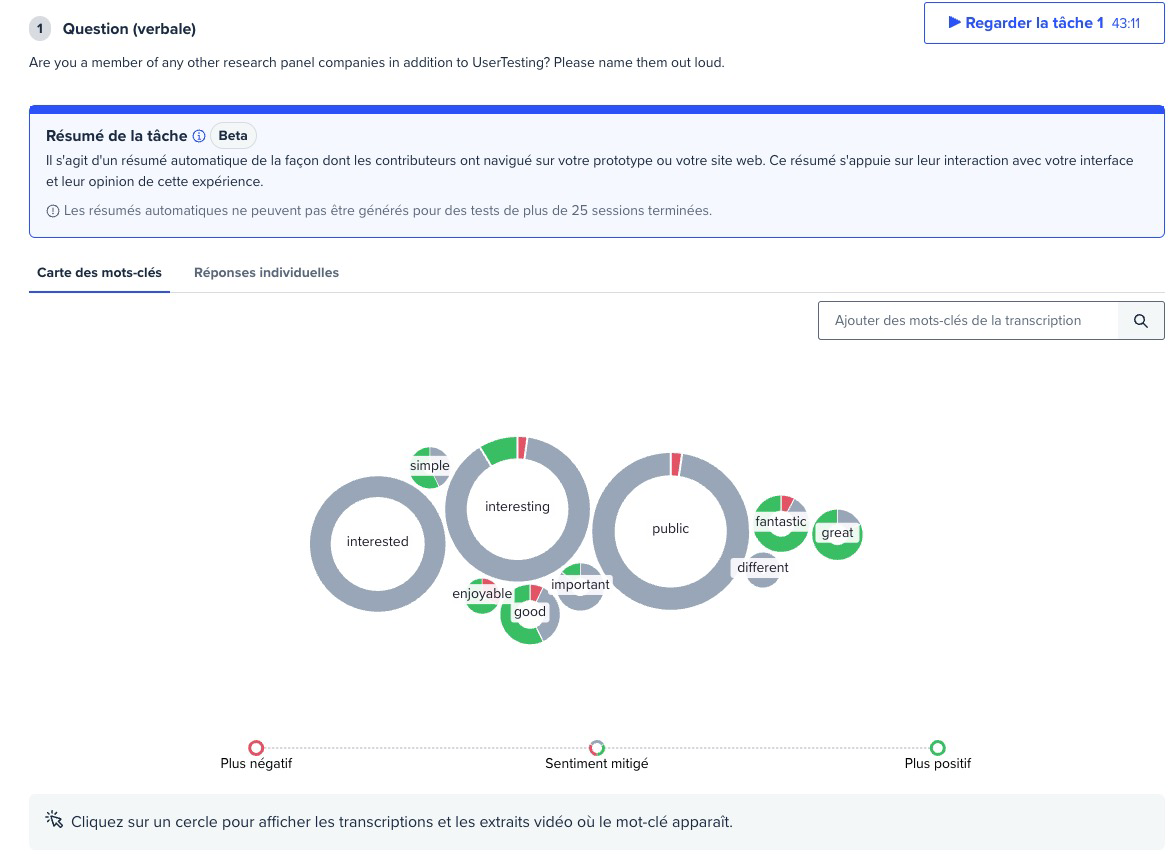1171x855 pixels.
Task: Click the 'interested' keyword circle
Action: [x=377, y=542]
